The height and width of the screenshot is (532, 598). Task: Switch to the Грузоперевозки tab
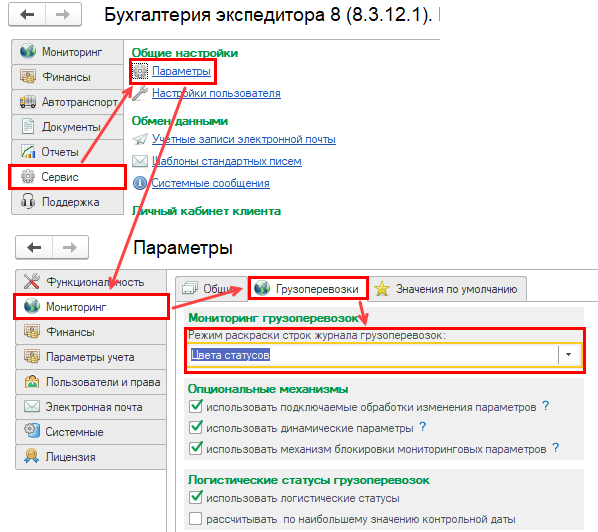pos(308,289)
